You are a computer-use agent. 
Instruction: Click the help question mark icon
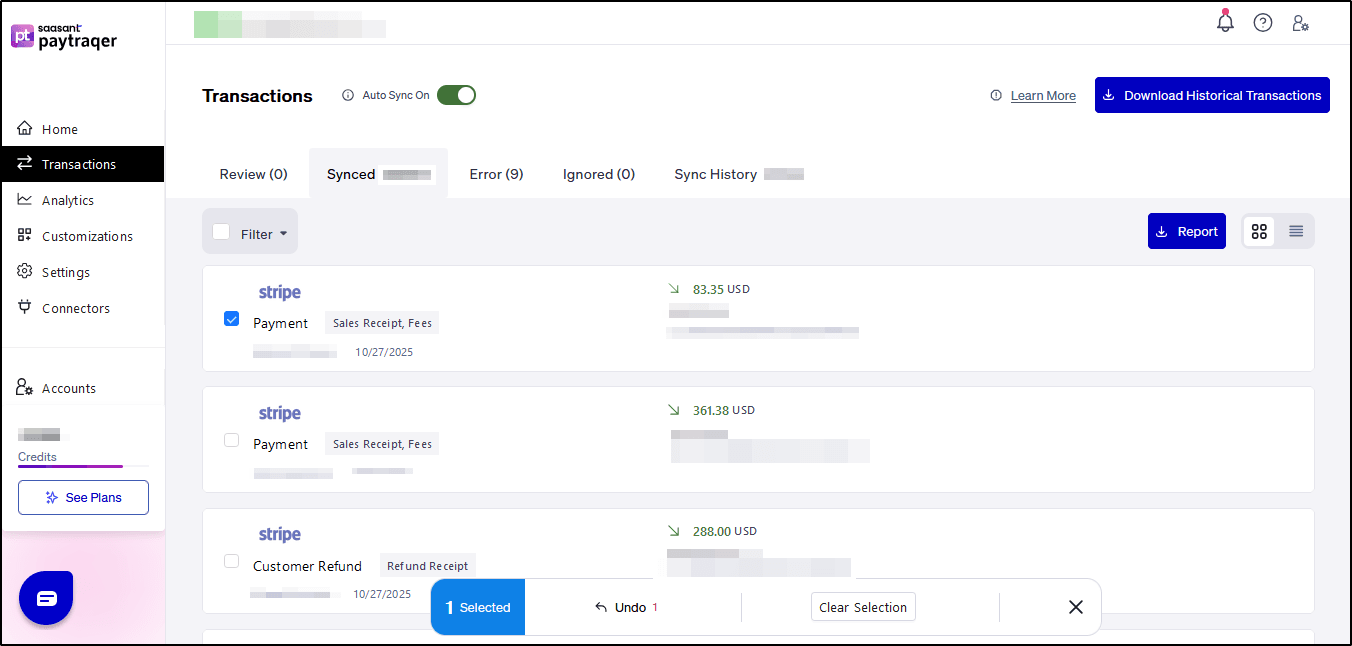(1263, 22)
